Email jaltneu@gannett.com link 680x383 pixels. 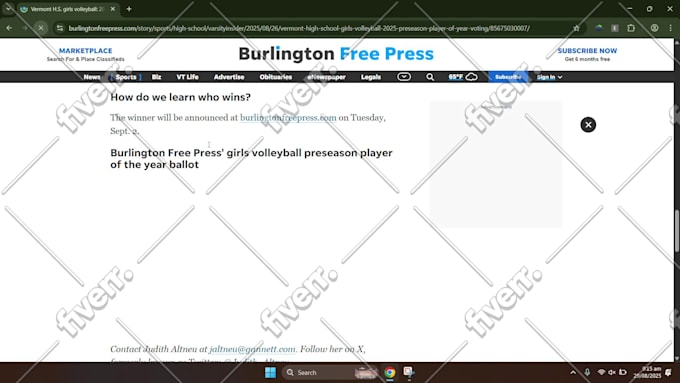click(x=252, y=349)
